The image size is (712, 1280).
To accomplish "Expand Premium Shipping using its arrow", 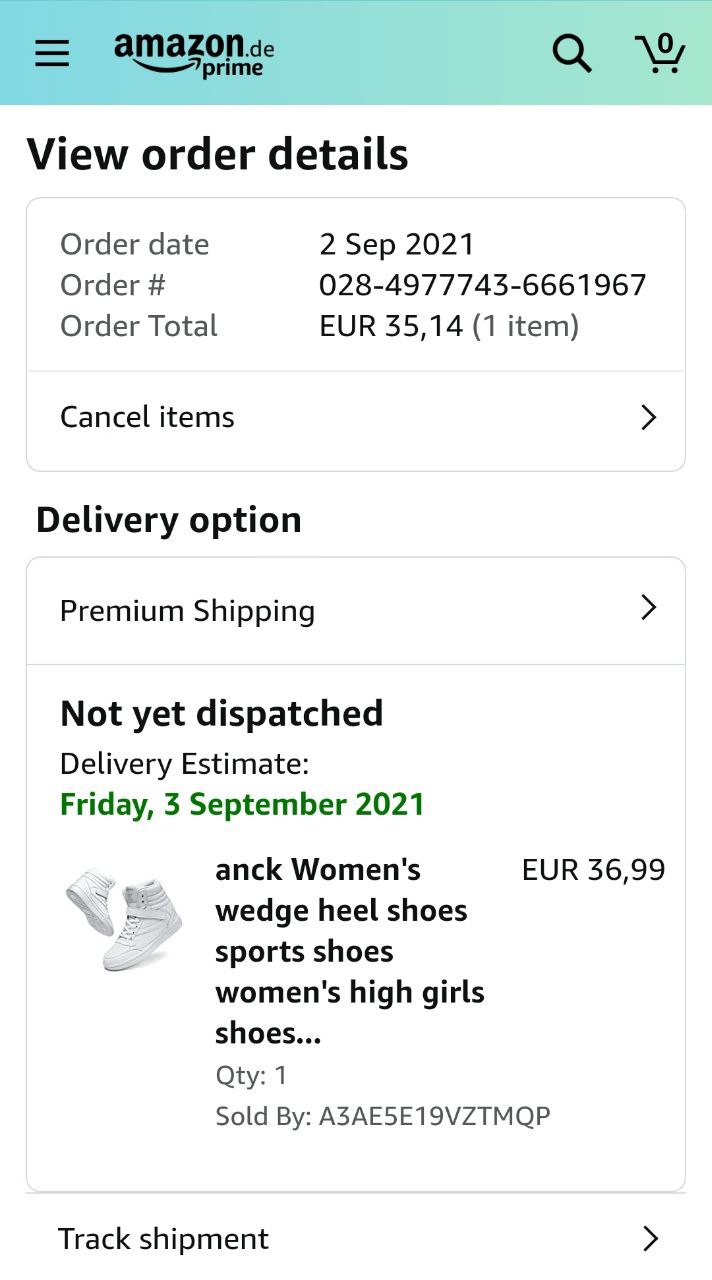I will (648, 607).
